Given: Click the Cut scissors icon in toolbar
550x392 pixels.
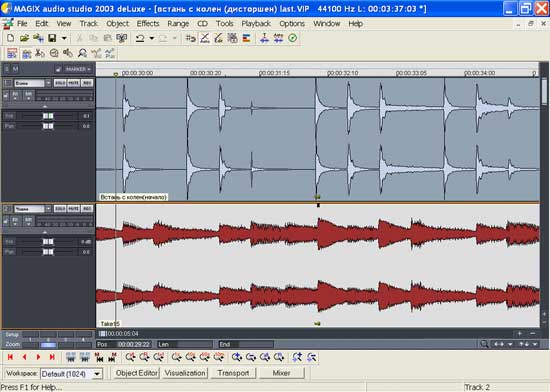Looking at the screenshot, I should pyautogui.click(x=80, y=38).
